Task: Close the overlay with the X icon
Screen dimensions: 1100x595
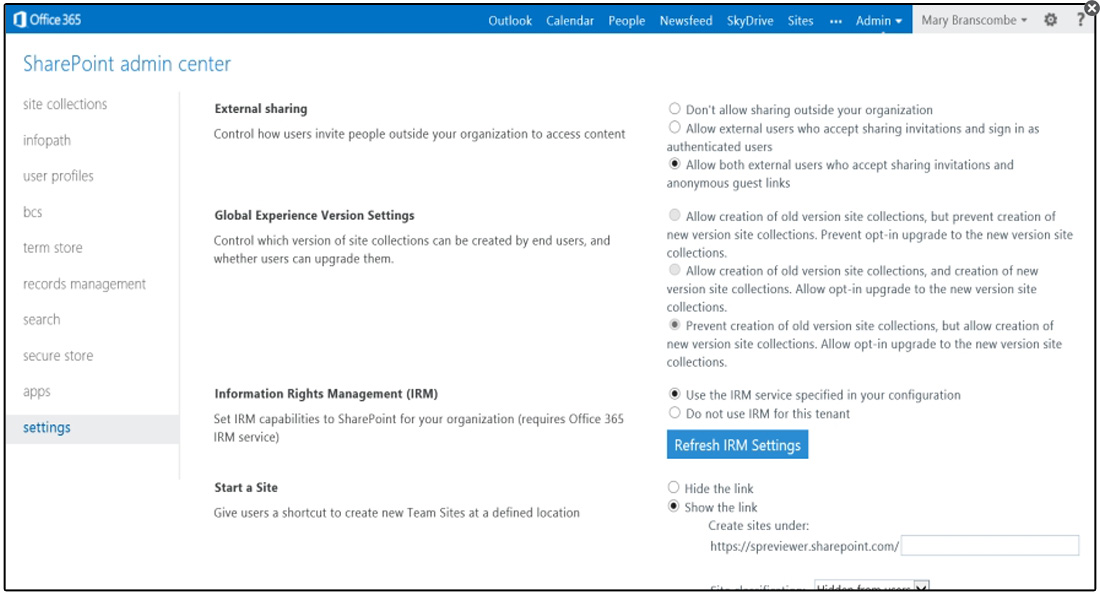Action: pyautogui.click(x=1092, y=8)
